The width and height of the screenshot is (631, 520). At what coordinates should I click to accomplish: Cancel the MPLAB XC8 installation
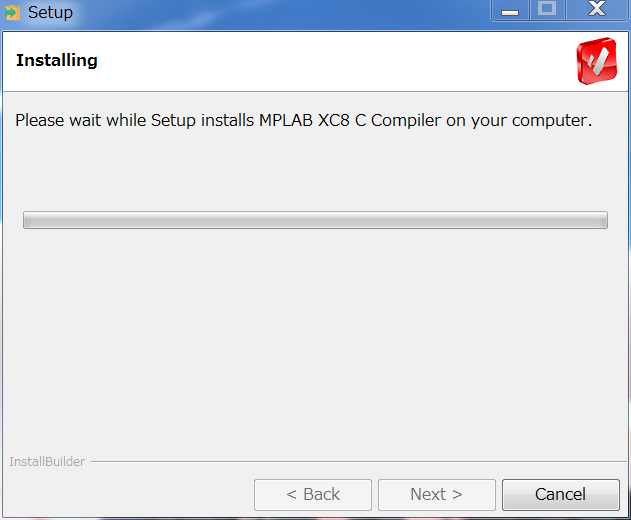[x=561, y=495]
